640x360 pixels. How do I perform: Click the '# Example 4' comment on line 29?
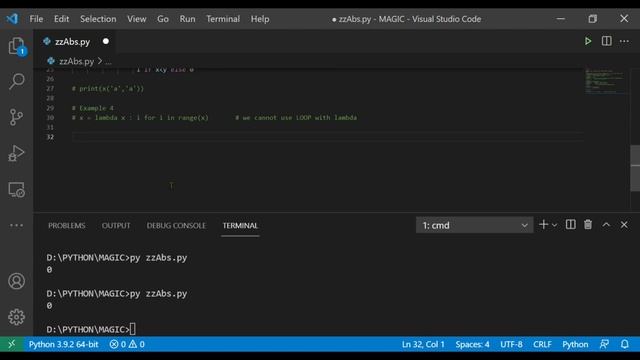(93, 108)
